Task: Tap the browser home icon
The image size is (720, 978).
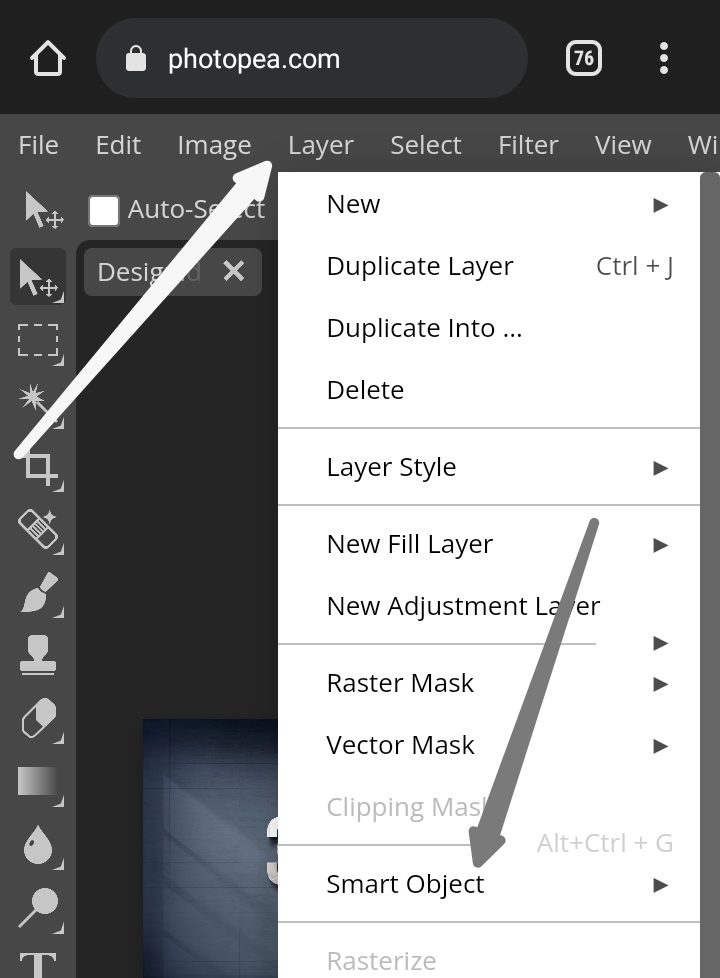Action: coord(47,59)
